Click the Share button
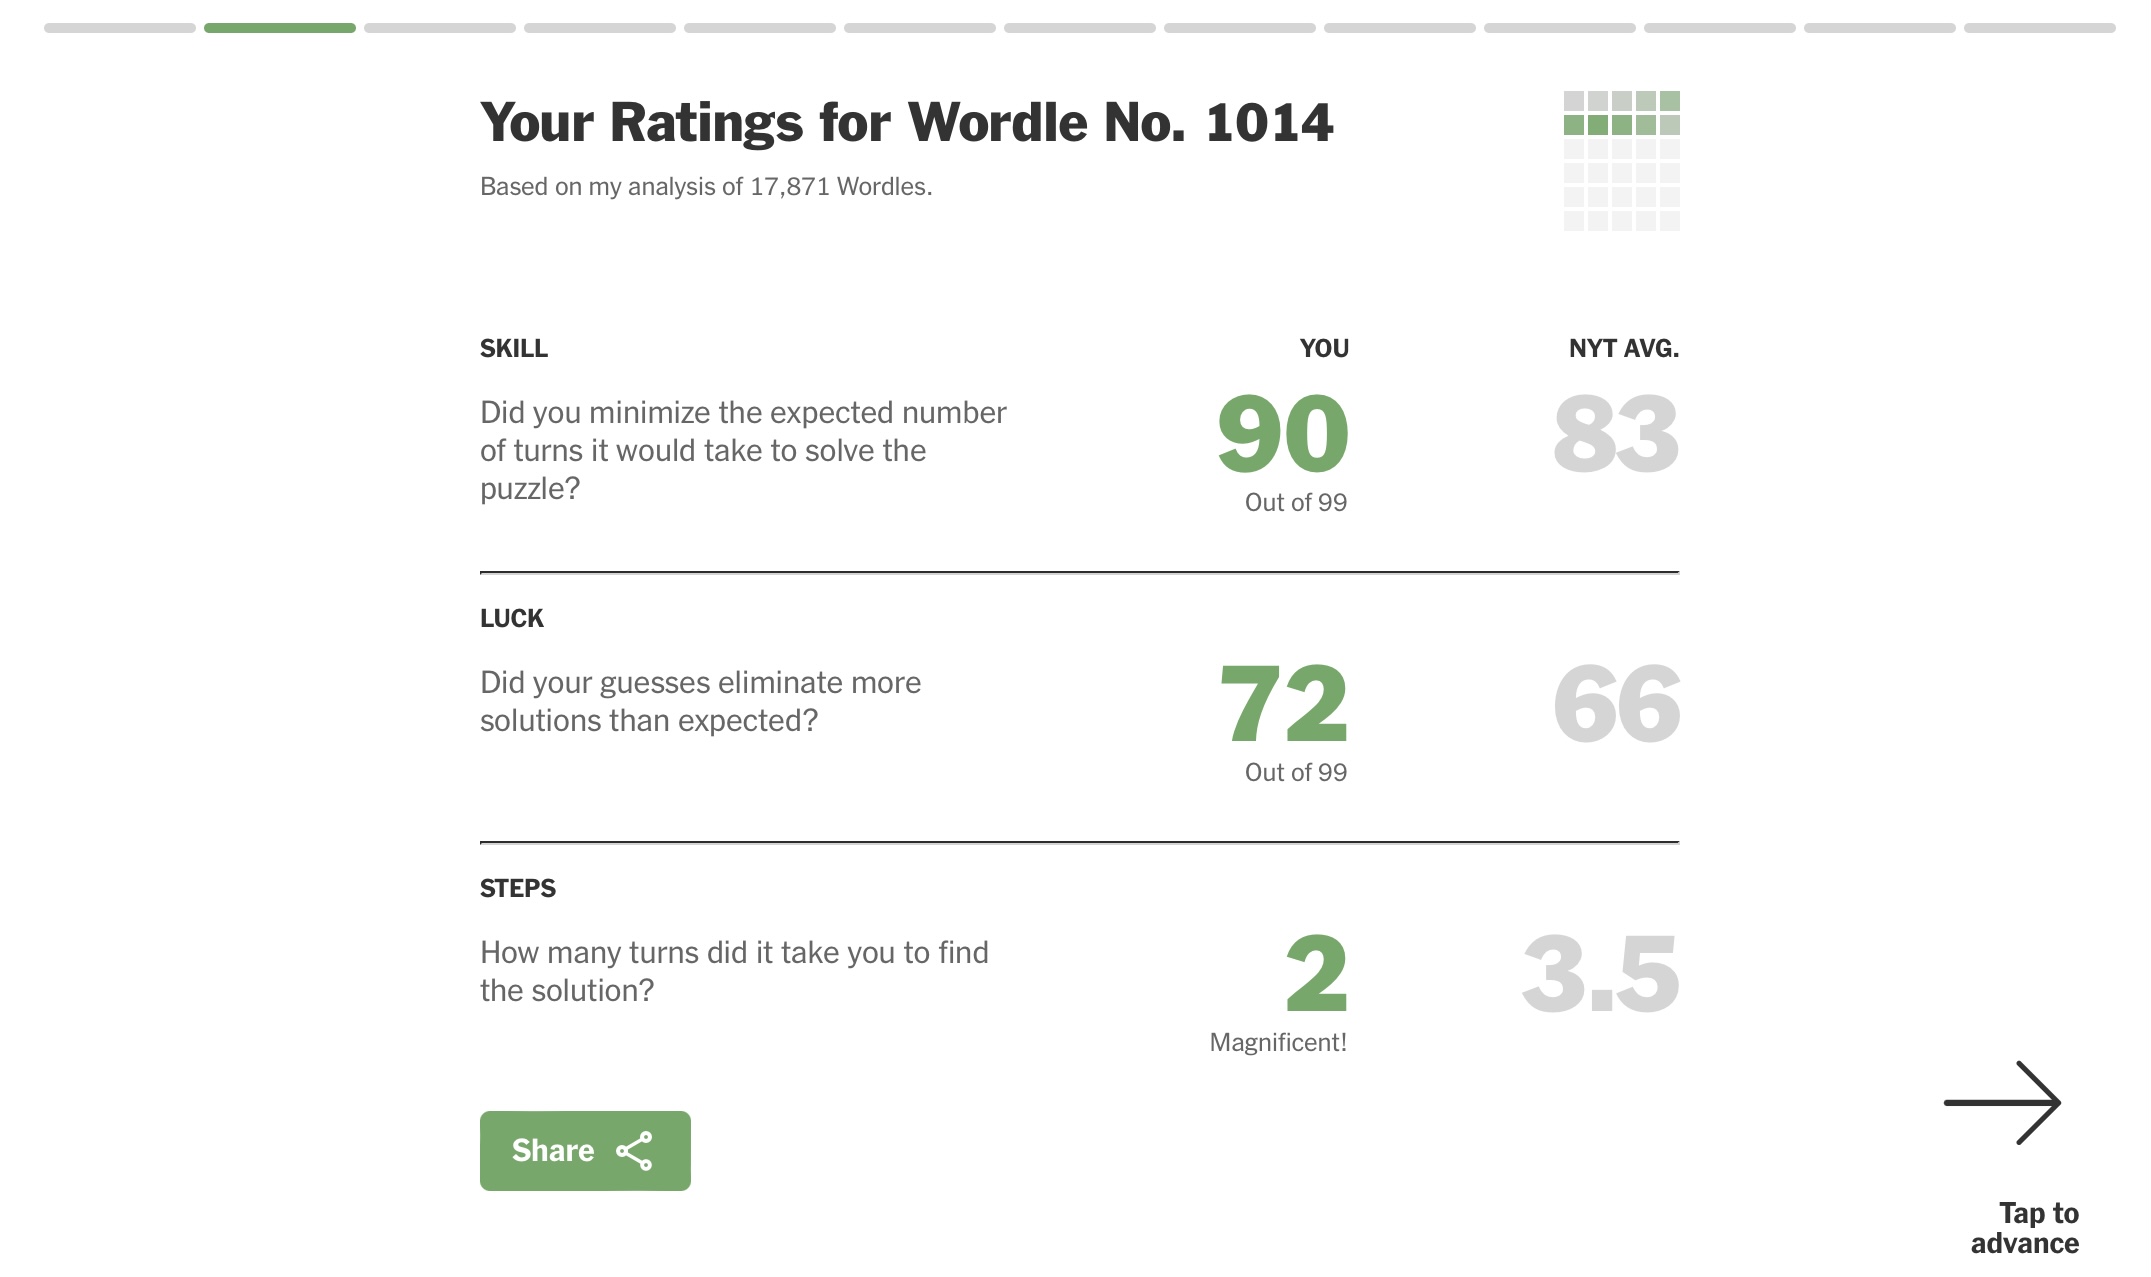The height and width of the screenshot is (1277, 2151). click(585, 1150)
